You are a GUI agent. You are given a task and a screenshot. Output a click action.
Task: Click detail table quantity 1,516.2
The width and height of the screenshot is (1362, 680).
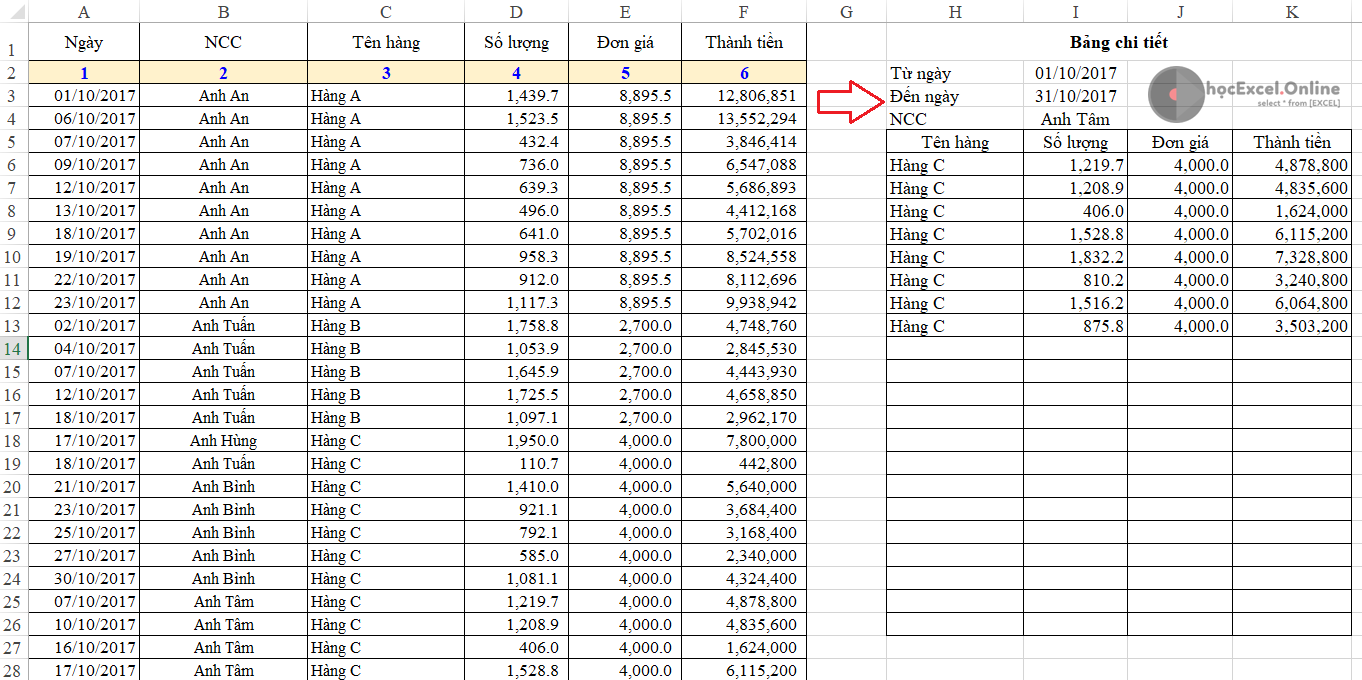(x=1076, y=303)
